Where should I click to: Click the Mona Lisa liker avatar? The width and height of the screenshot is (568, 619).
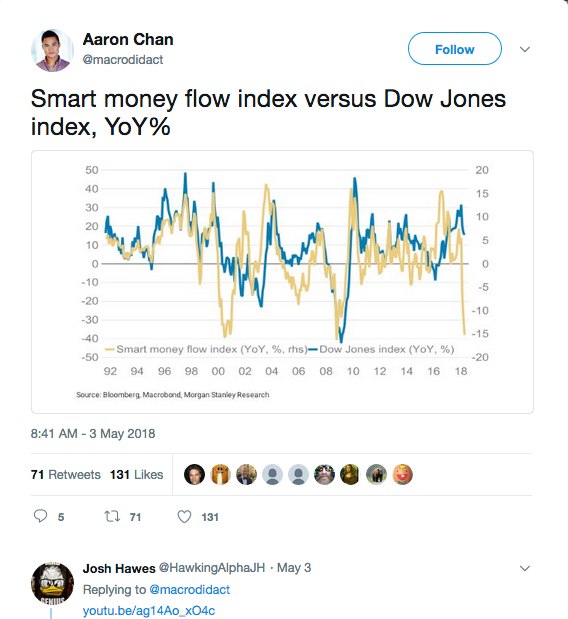(x=350, y=474)
